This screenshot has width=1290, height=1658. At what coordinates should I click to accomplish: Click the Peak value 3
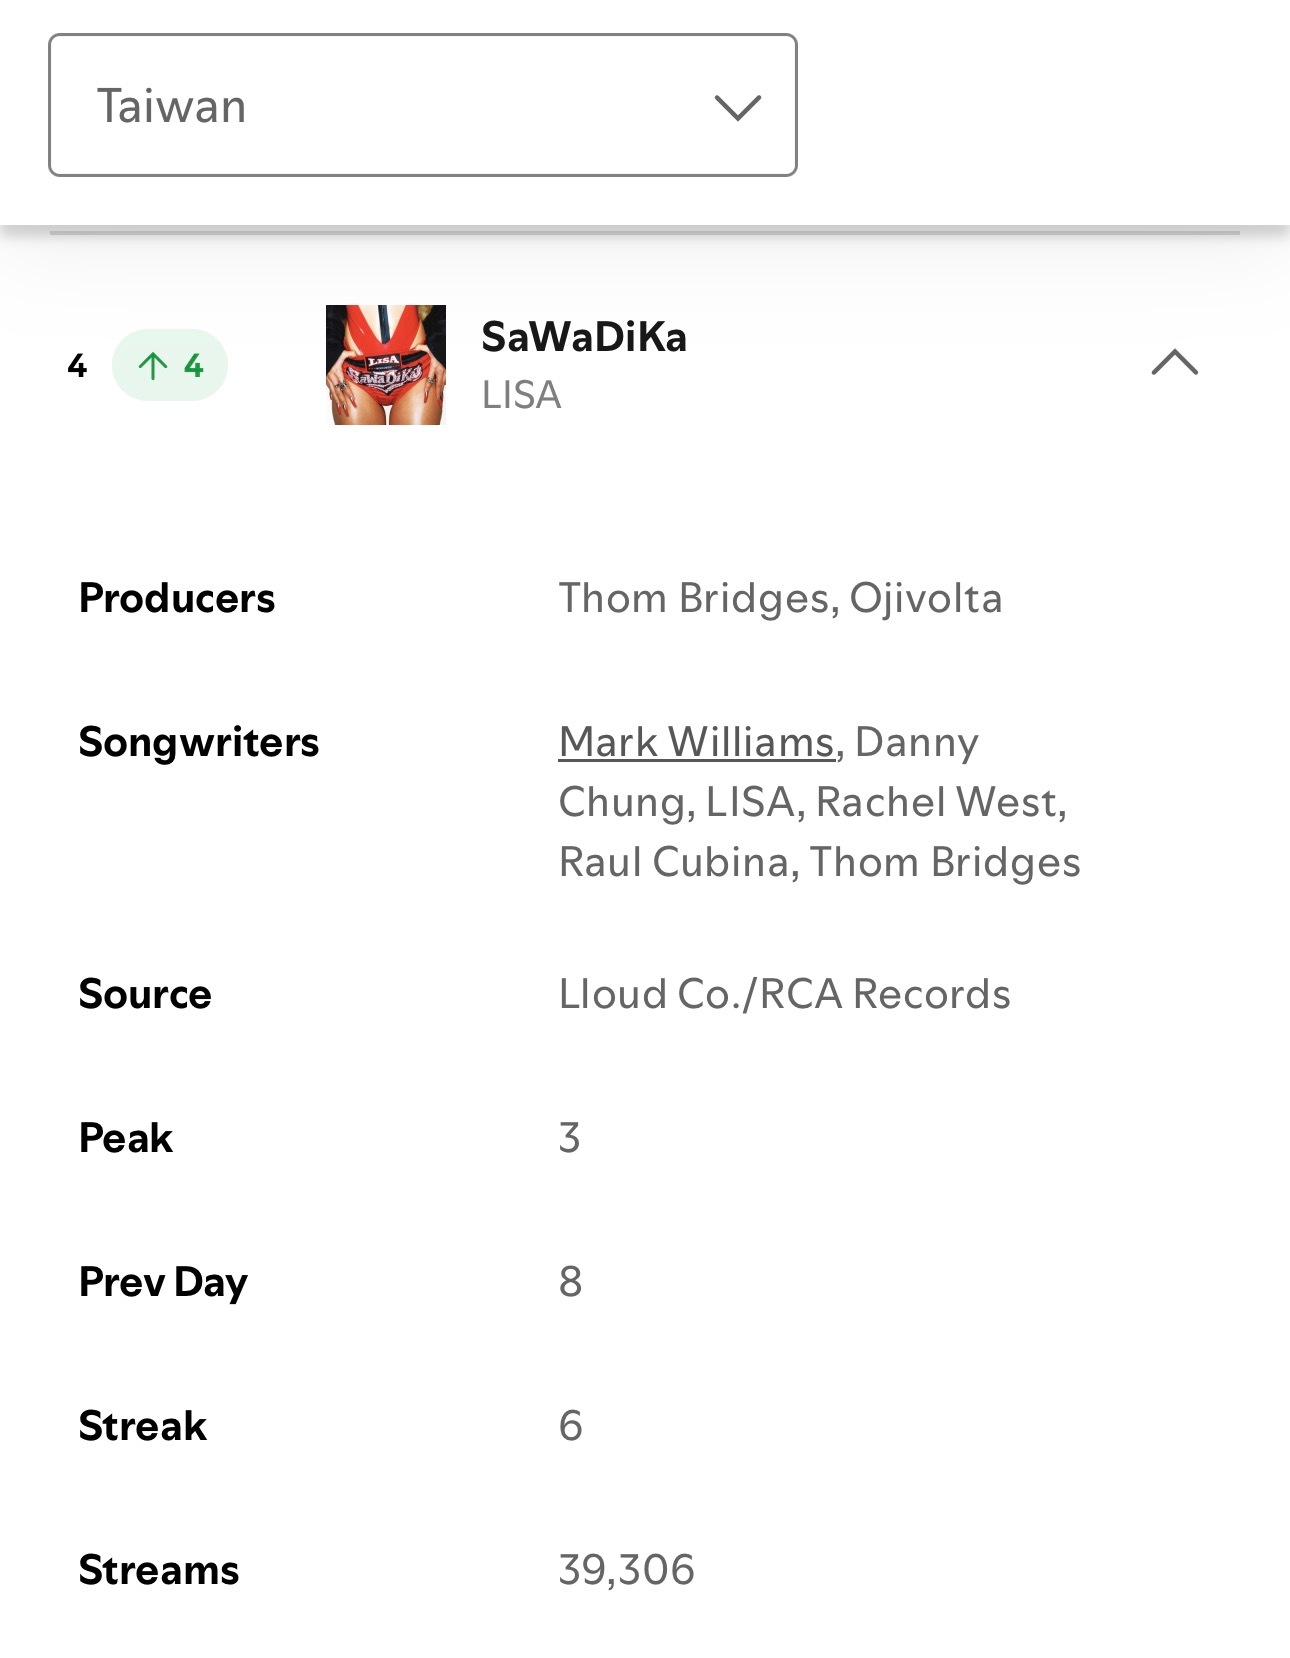pyautogui.click(x=569, y=1138)
